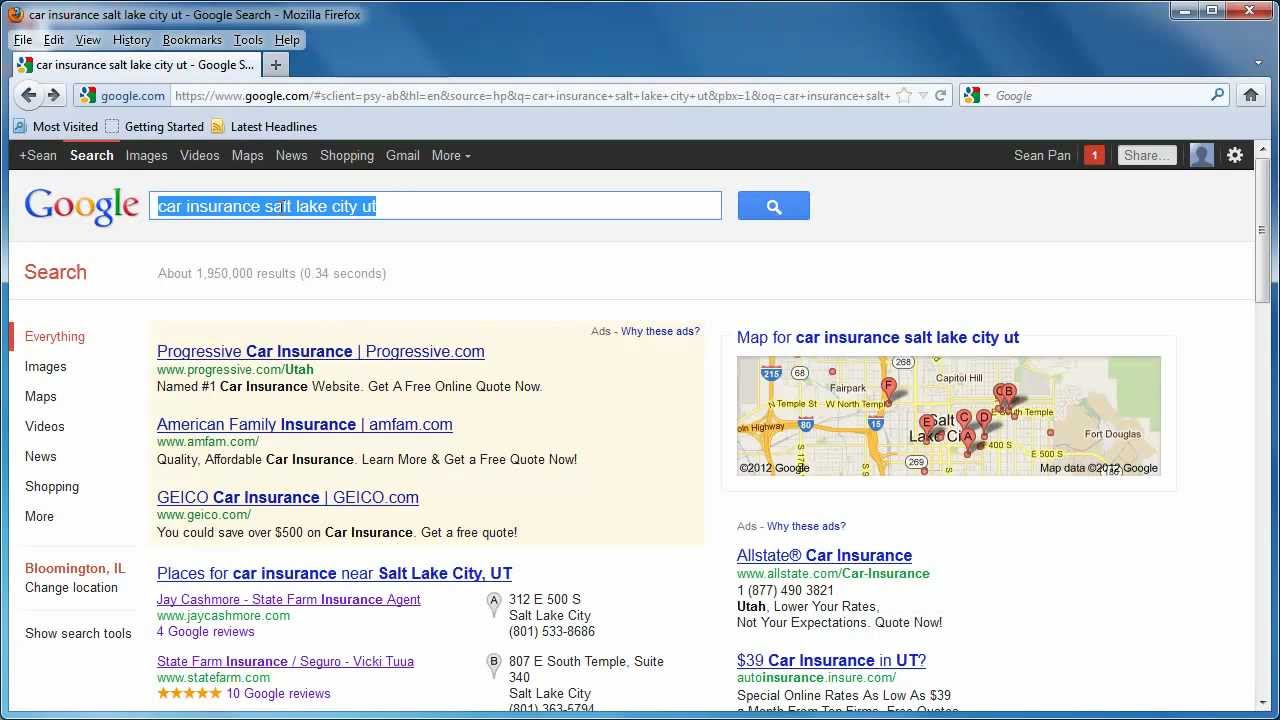This screenshot has width=1280, height=720.
Task: Click the google.com site identity button
Action: click(x=122, y=96)
